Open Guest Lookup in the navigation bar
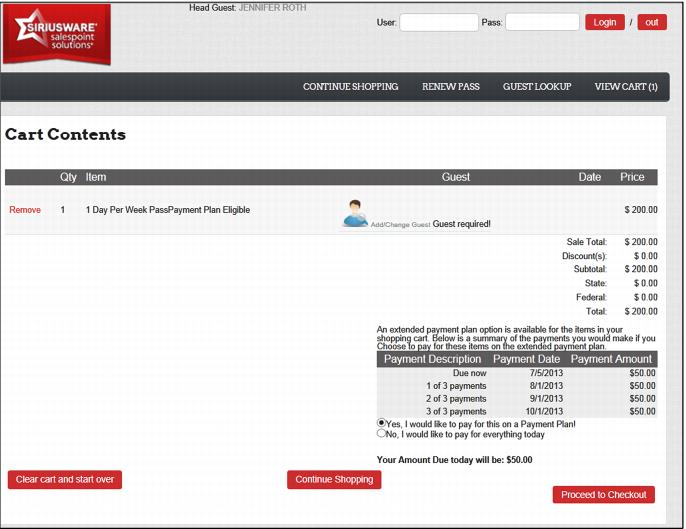This screenshot has height=529, width=686. [537, 87]
